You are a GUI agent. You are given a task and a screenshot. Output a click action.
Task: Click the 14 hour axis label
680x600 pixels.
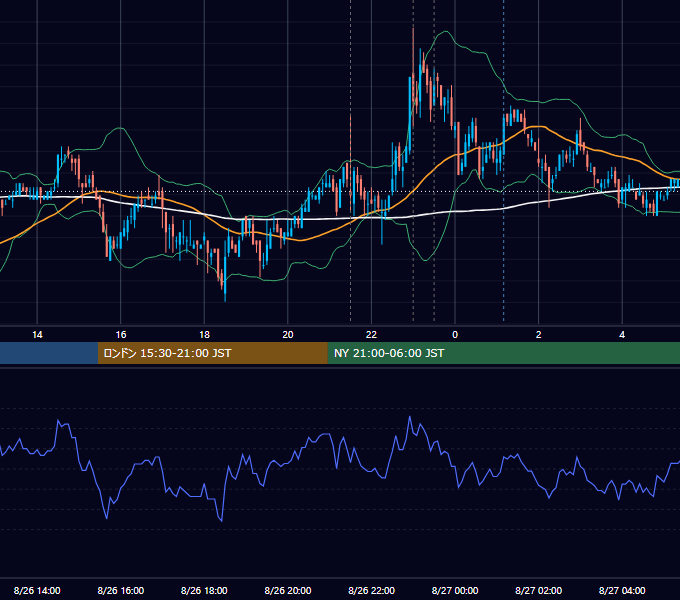pos(37,335)
